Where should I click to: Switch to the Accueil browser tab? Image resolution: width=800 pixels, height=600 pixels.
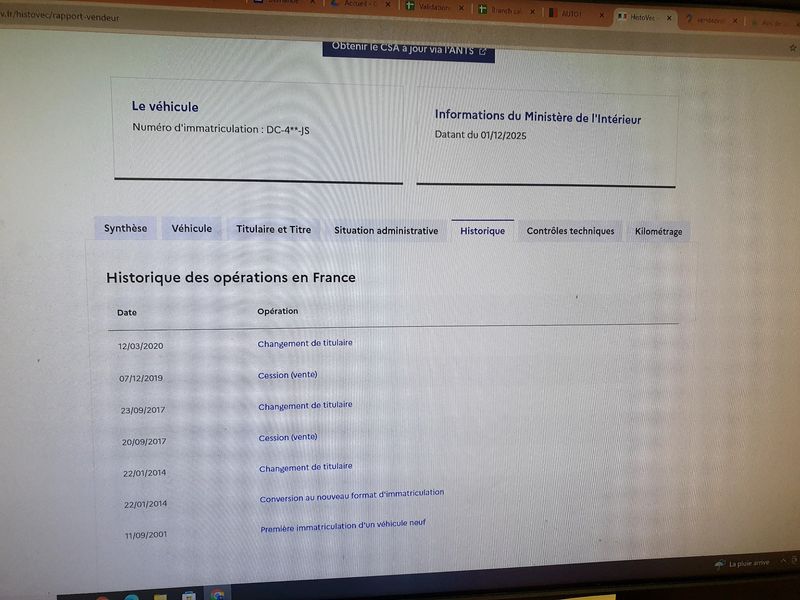pos(359,4)
